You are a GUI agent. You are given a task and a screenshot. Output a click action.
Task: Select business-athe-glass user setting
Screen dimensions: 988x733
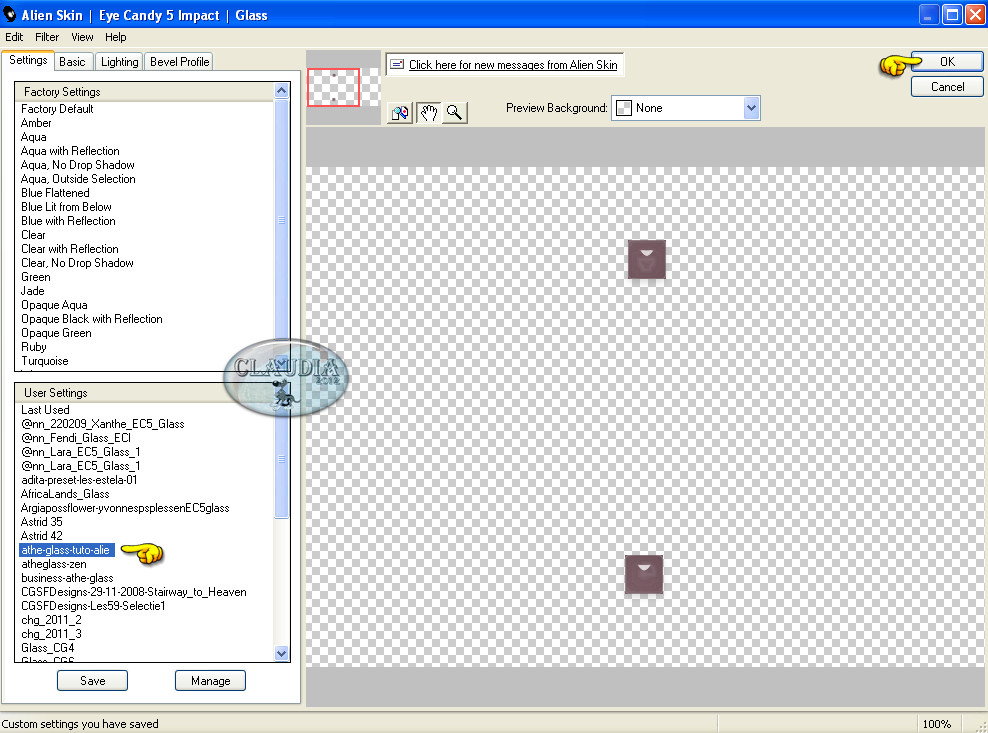pyautogui.click(x=67, y=578)
